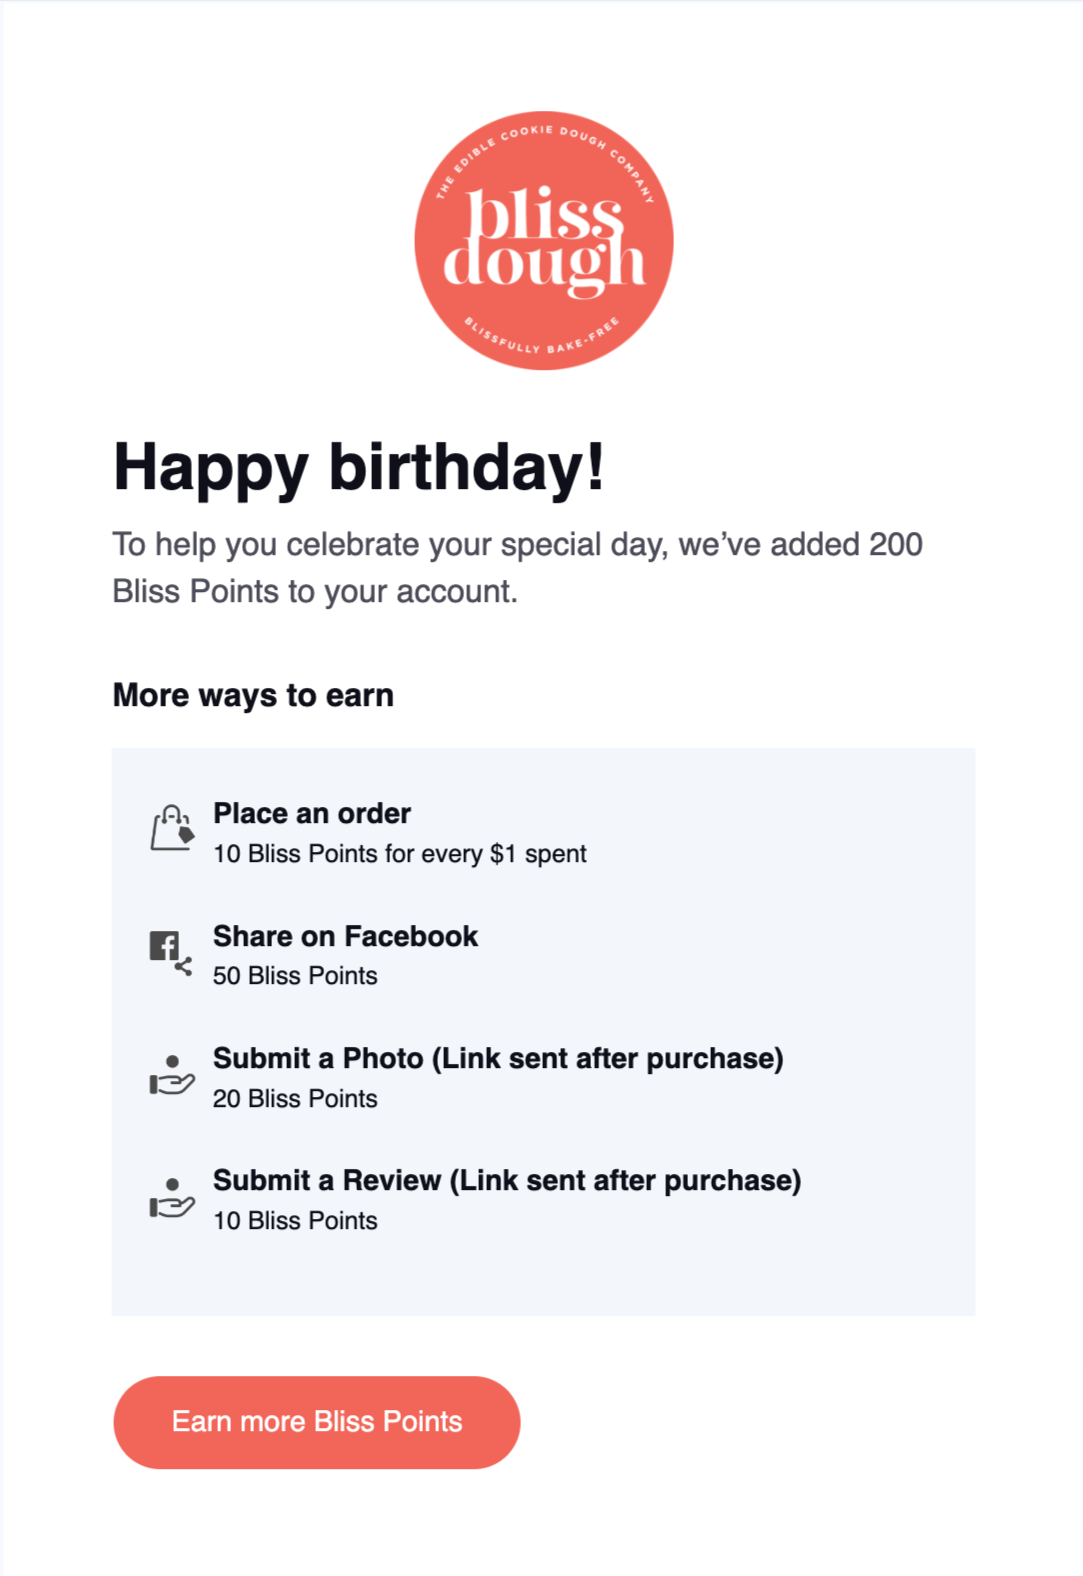Click the shopping bag icon
The height and width of the screenshot is (1576, 1083).
(172, 828)
